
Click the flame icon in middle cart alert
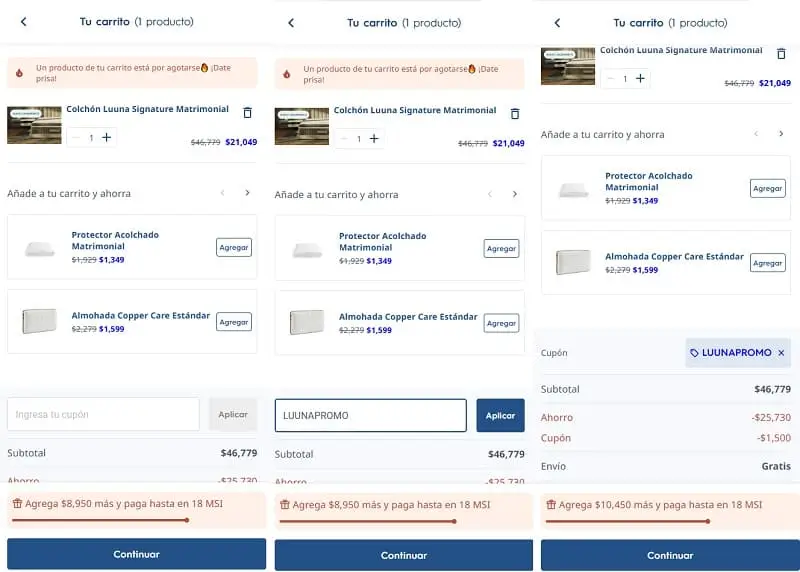tap(287, 74)
